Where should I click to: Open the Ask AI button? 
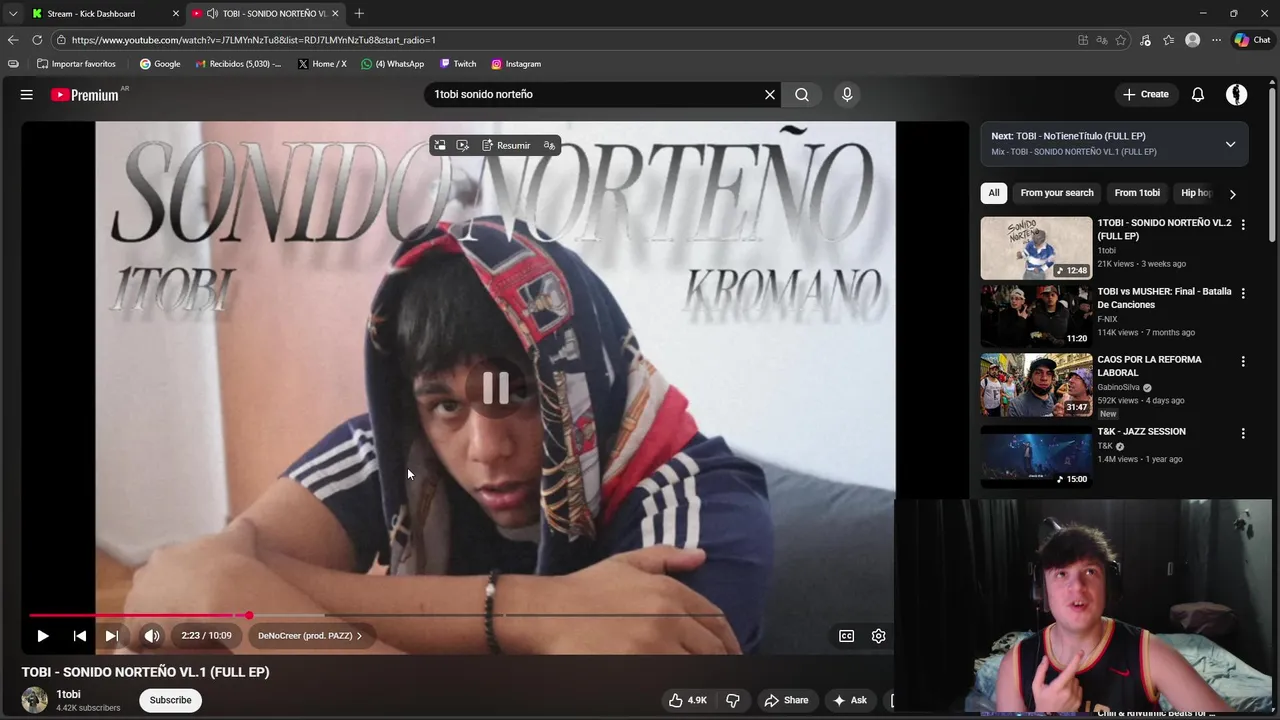(850, 700)
